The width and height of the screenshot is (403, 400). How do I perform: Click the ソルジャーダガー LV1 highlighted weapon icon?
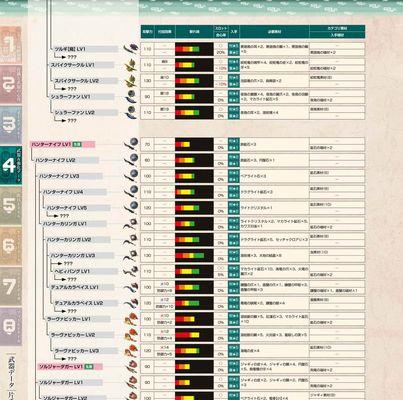pos(131,367)
